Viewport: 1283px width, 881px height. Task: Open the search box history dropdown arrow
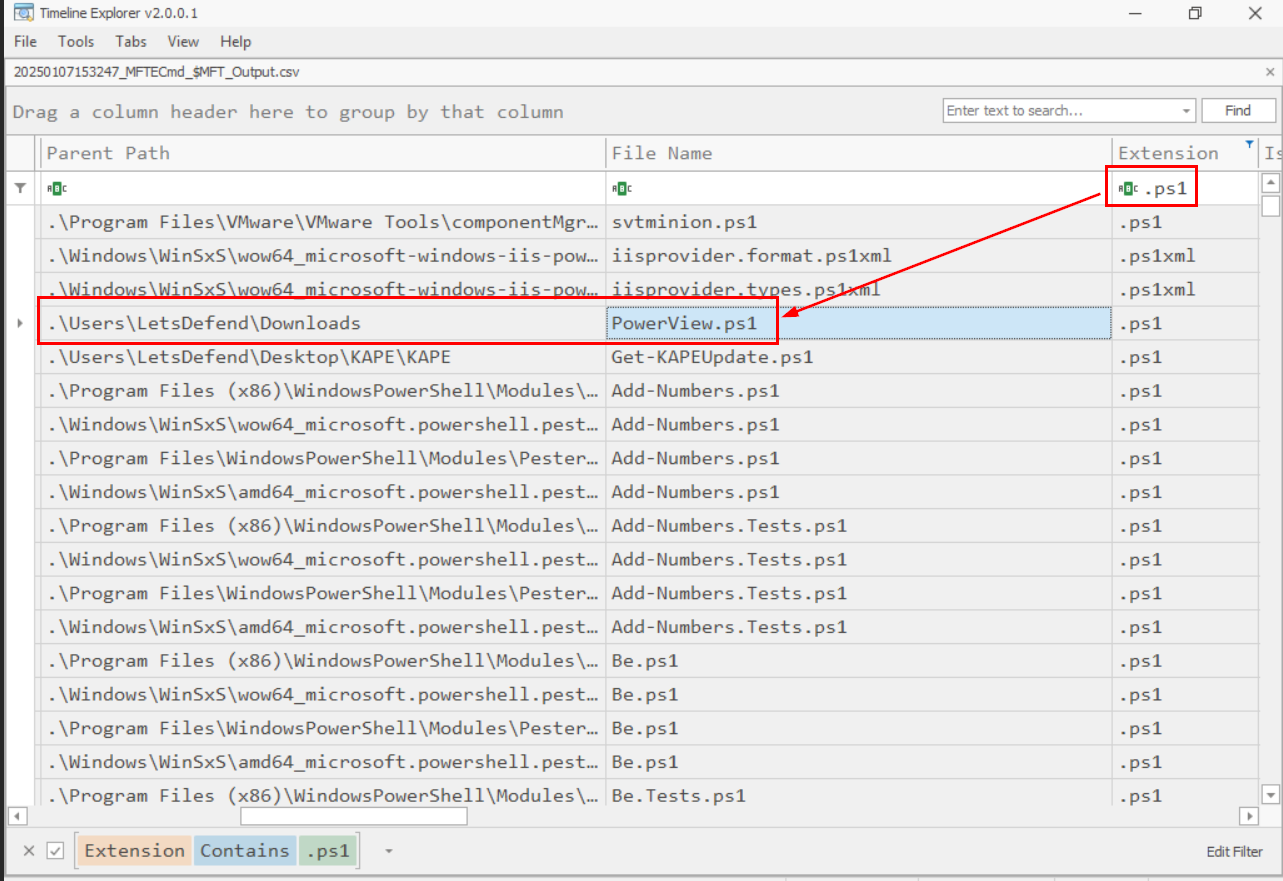1186,111
